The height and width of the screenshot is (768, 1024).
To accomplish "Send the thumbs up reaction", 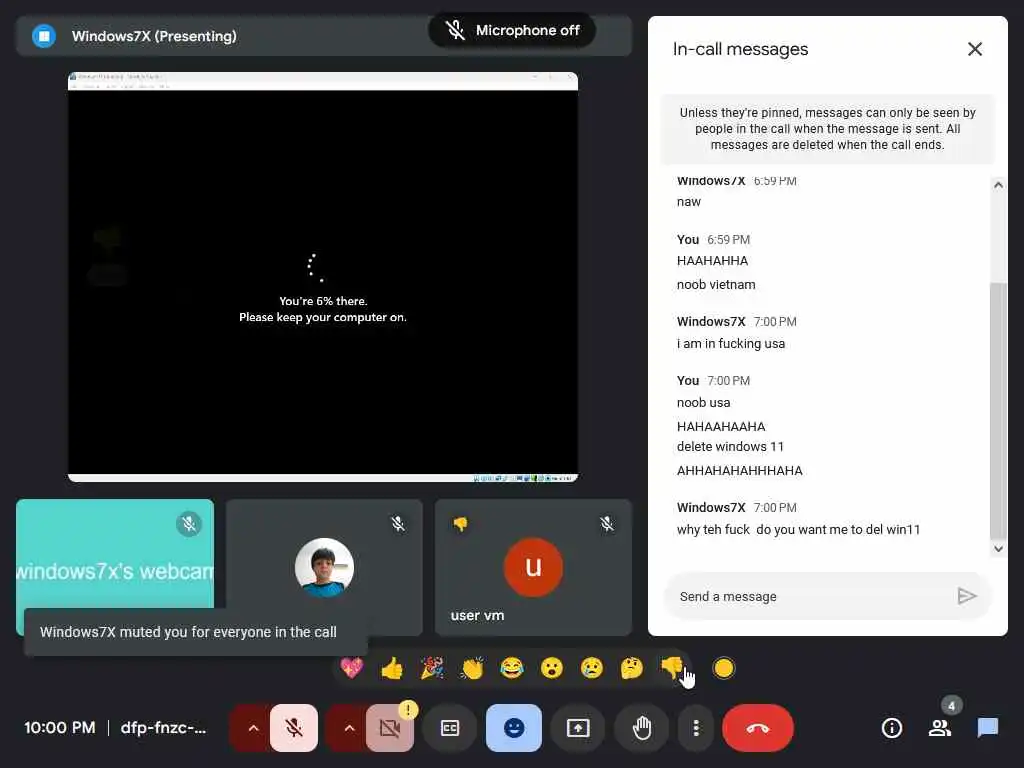I will click(x=392, y=668).
